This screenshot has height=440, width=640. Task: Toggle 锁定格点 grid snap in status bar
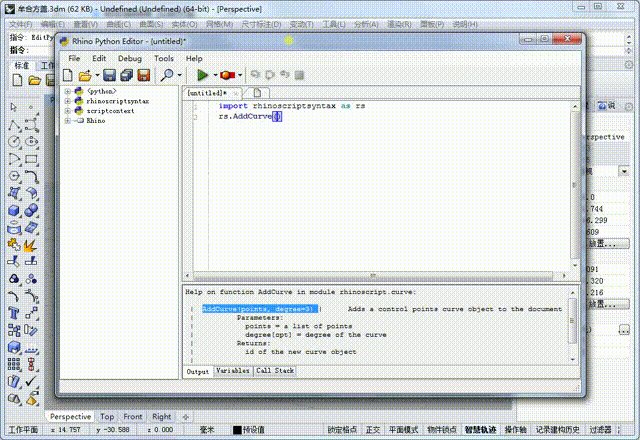click(342, 429)
